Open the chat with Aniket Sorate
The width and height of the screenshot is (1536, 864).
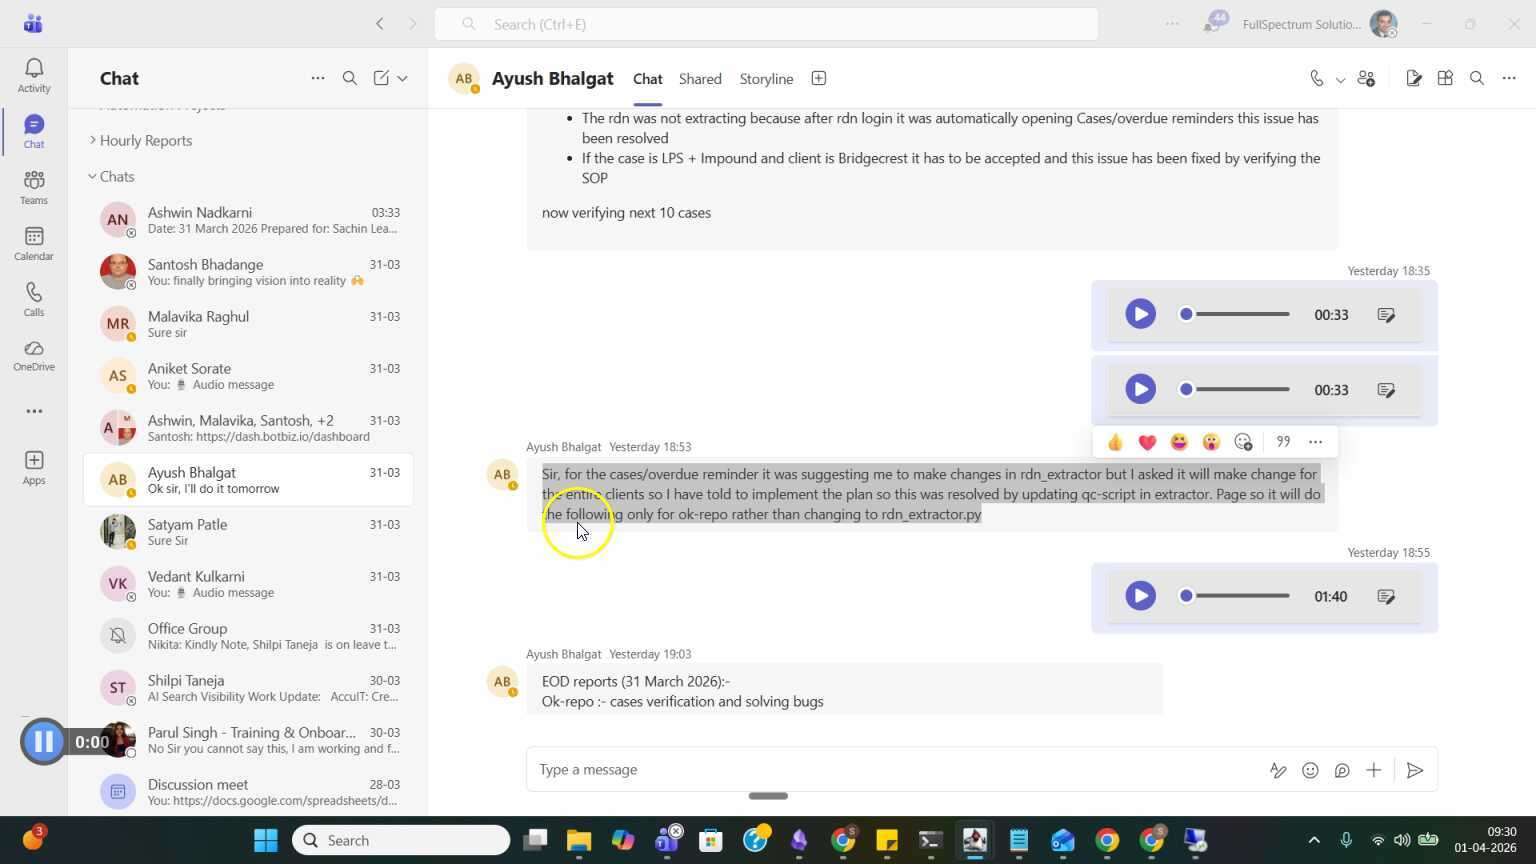click(248, 375)
